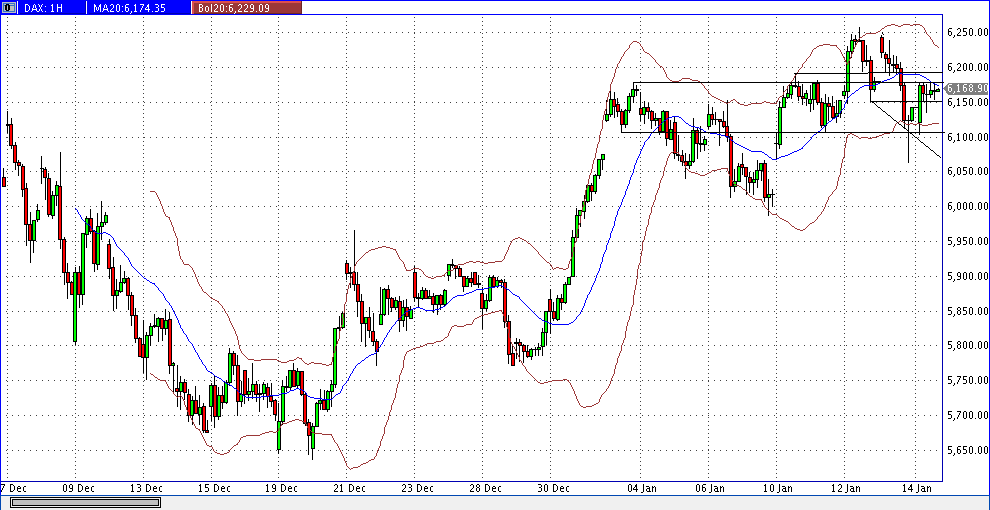This screenshot has height=510, width=990.
Task: Click the 19 Dec date label
Action: 282,488
